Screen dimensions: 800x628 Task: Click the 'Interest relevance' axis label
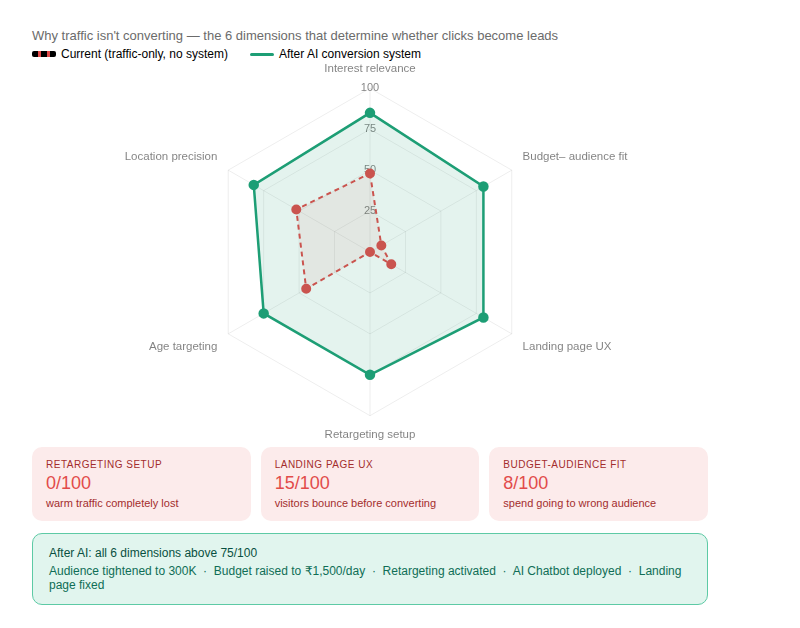[x=370, y=68]
